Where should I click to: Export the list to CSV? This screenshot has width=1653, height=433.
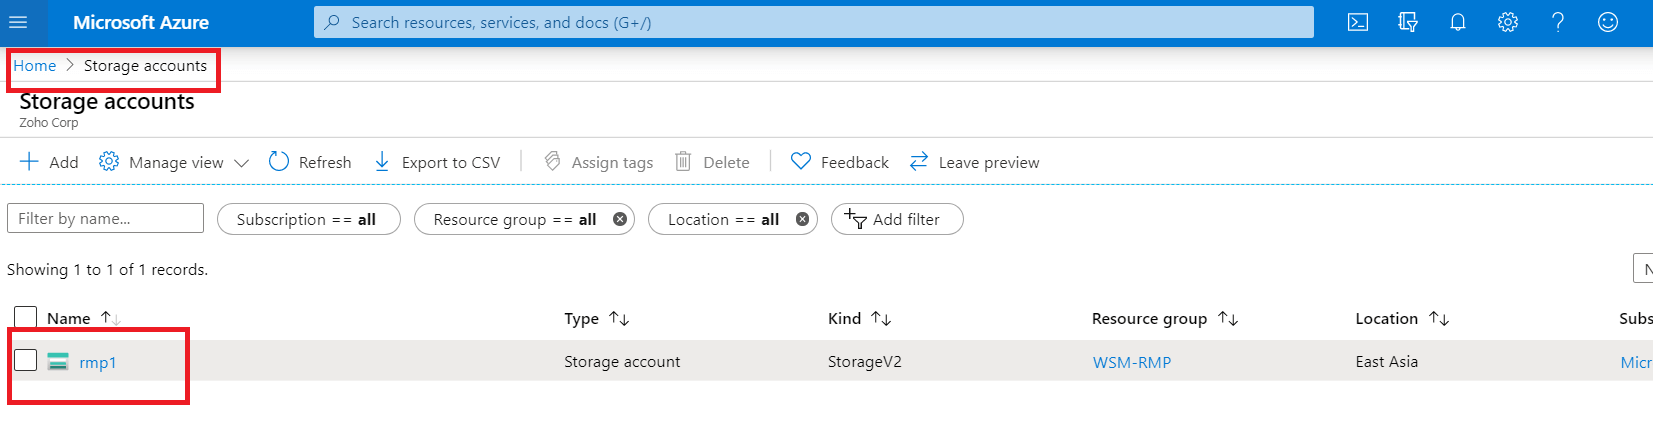[437, 162]
